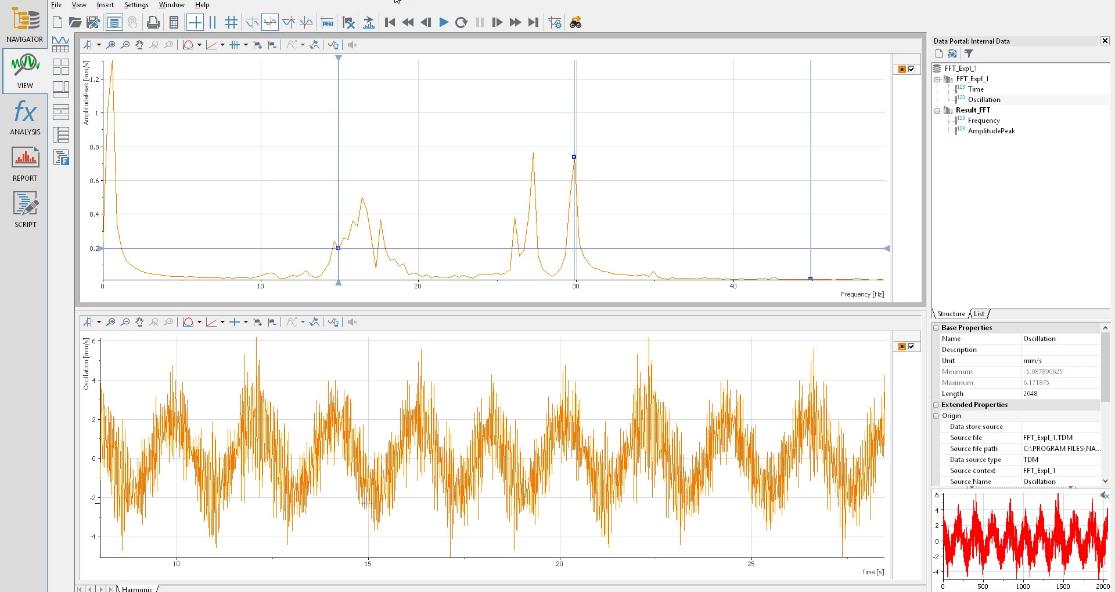Open the ANALYSIS panel

[25, 117]
